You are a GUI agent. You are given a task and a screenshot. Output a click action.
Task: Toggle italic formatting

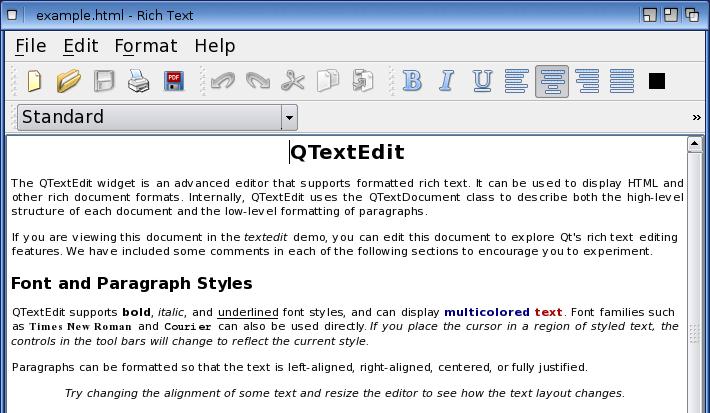(447, 82)
